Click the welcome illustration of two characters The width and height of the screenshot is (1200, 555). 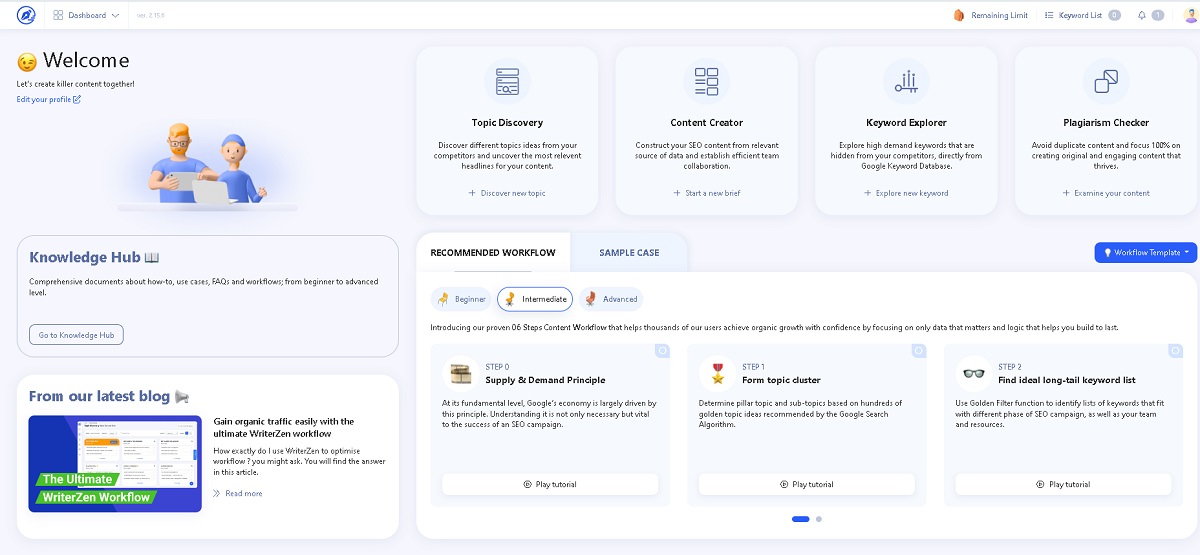pos(208,165)
